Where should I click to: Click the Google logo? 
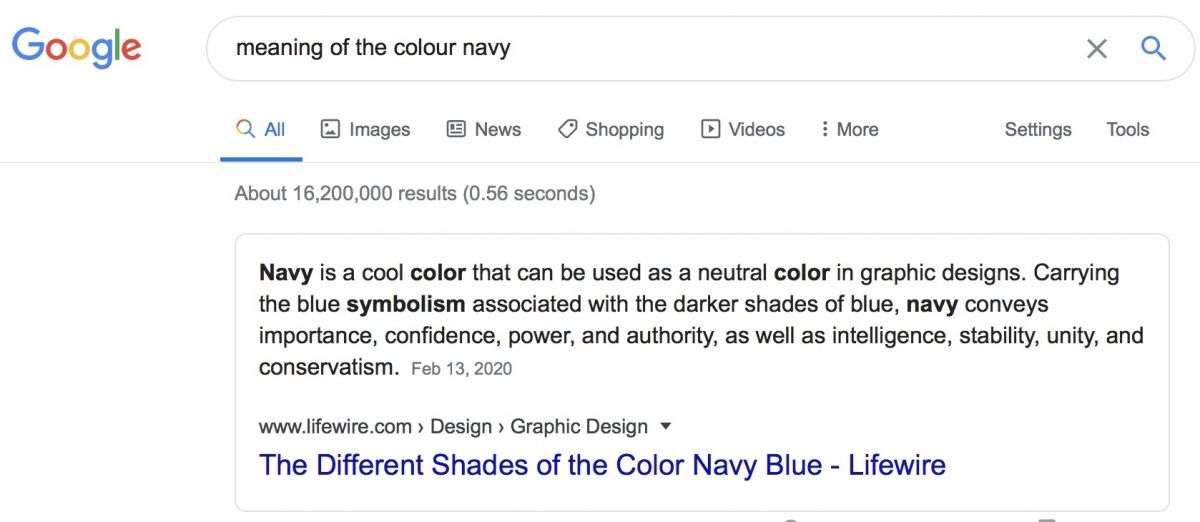pos(77,49)
